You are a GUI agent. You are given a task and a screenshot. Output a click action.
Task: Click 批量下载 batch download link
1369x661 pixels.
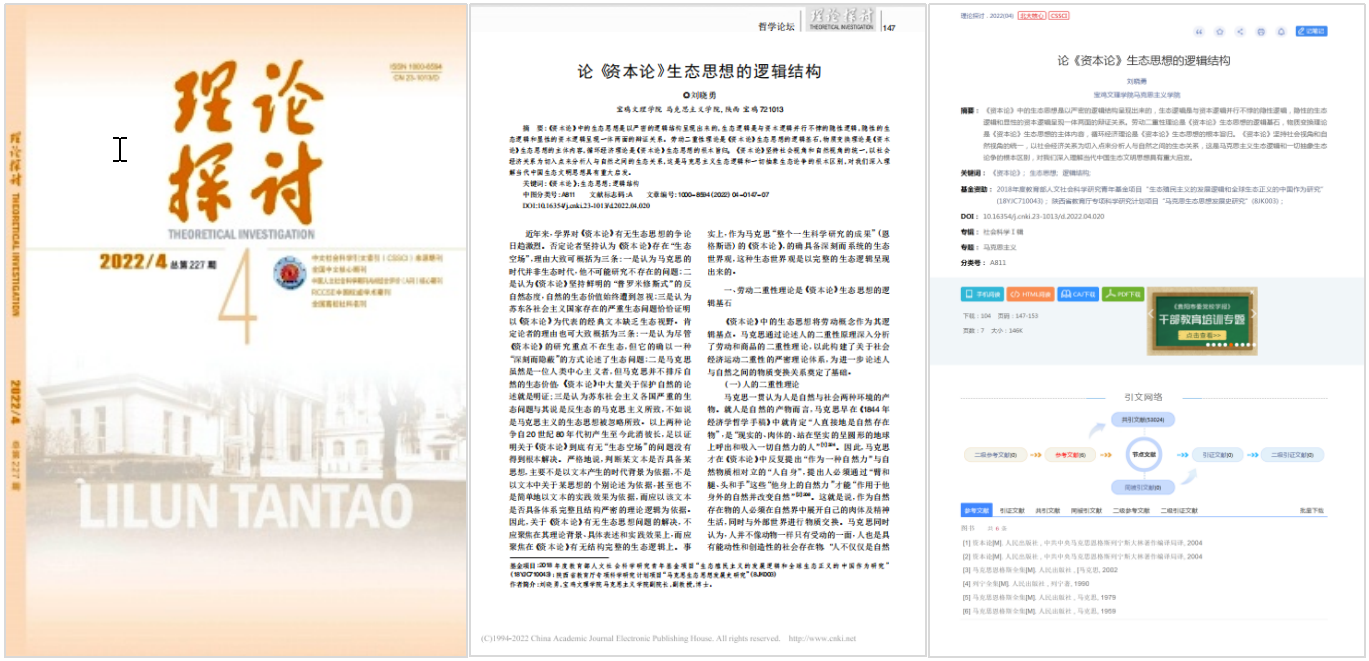(1311, 510)
